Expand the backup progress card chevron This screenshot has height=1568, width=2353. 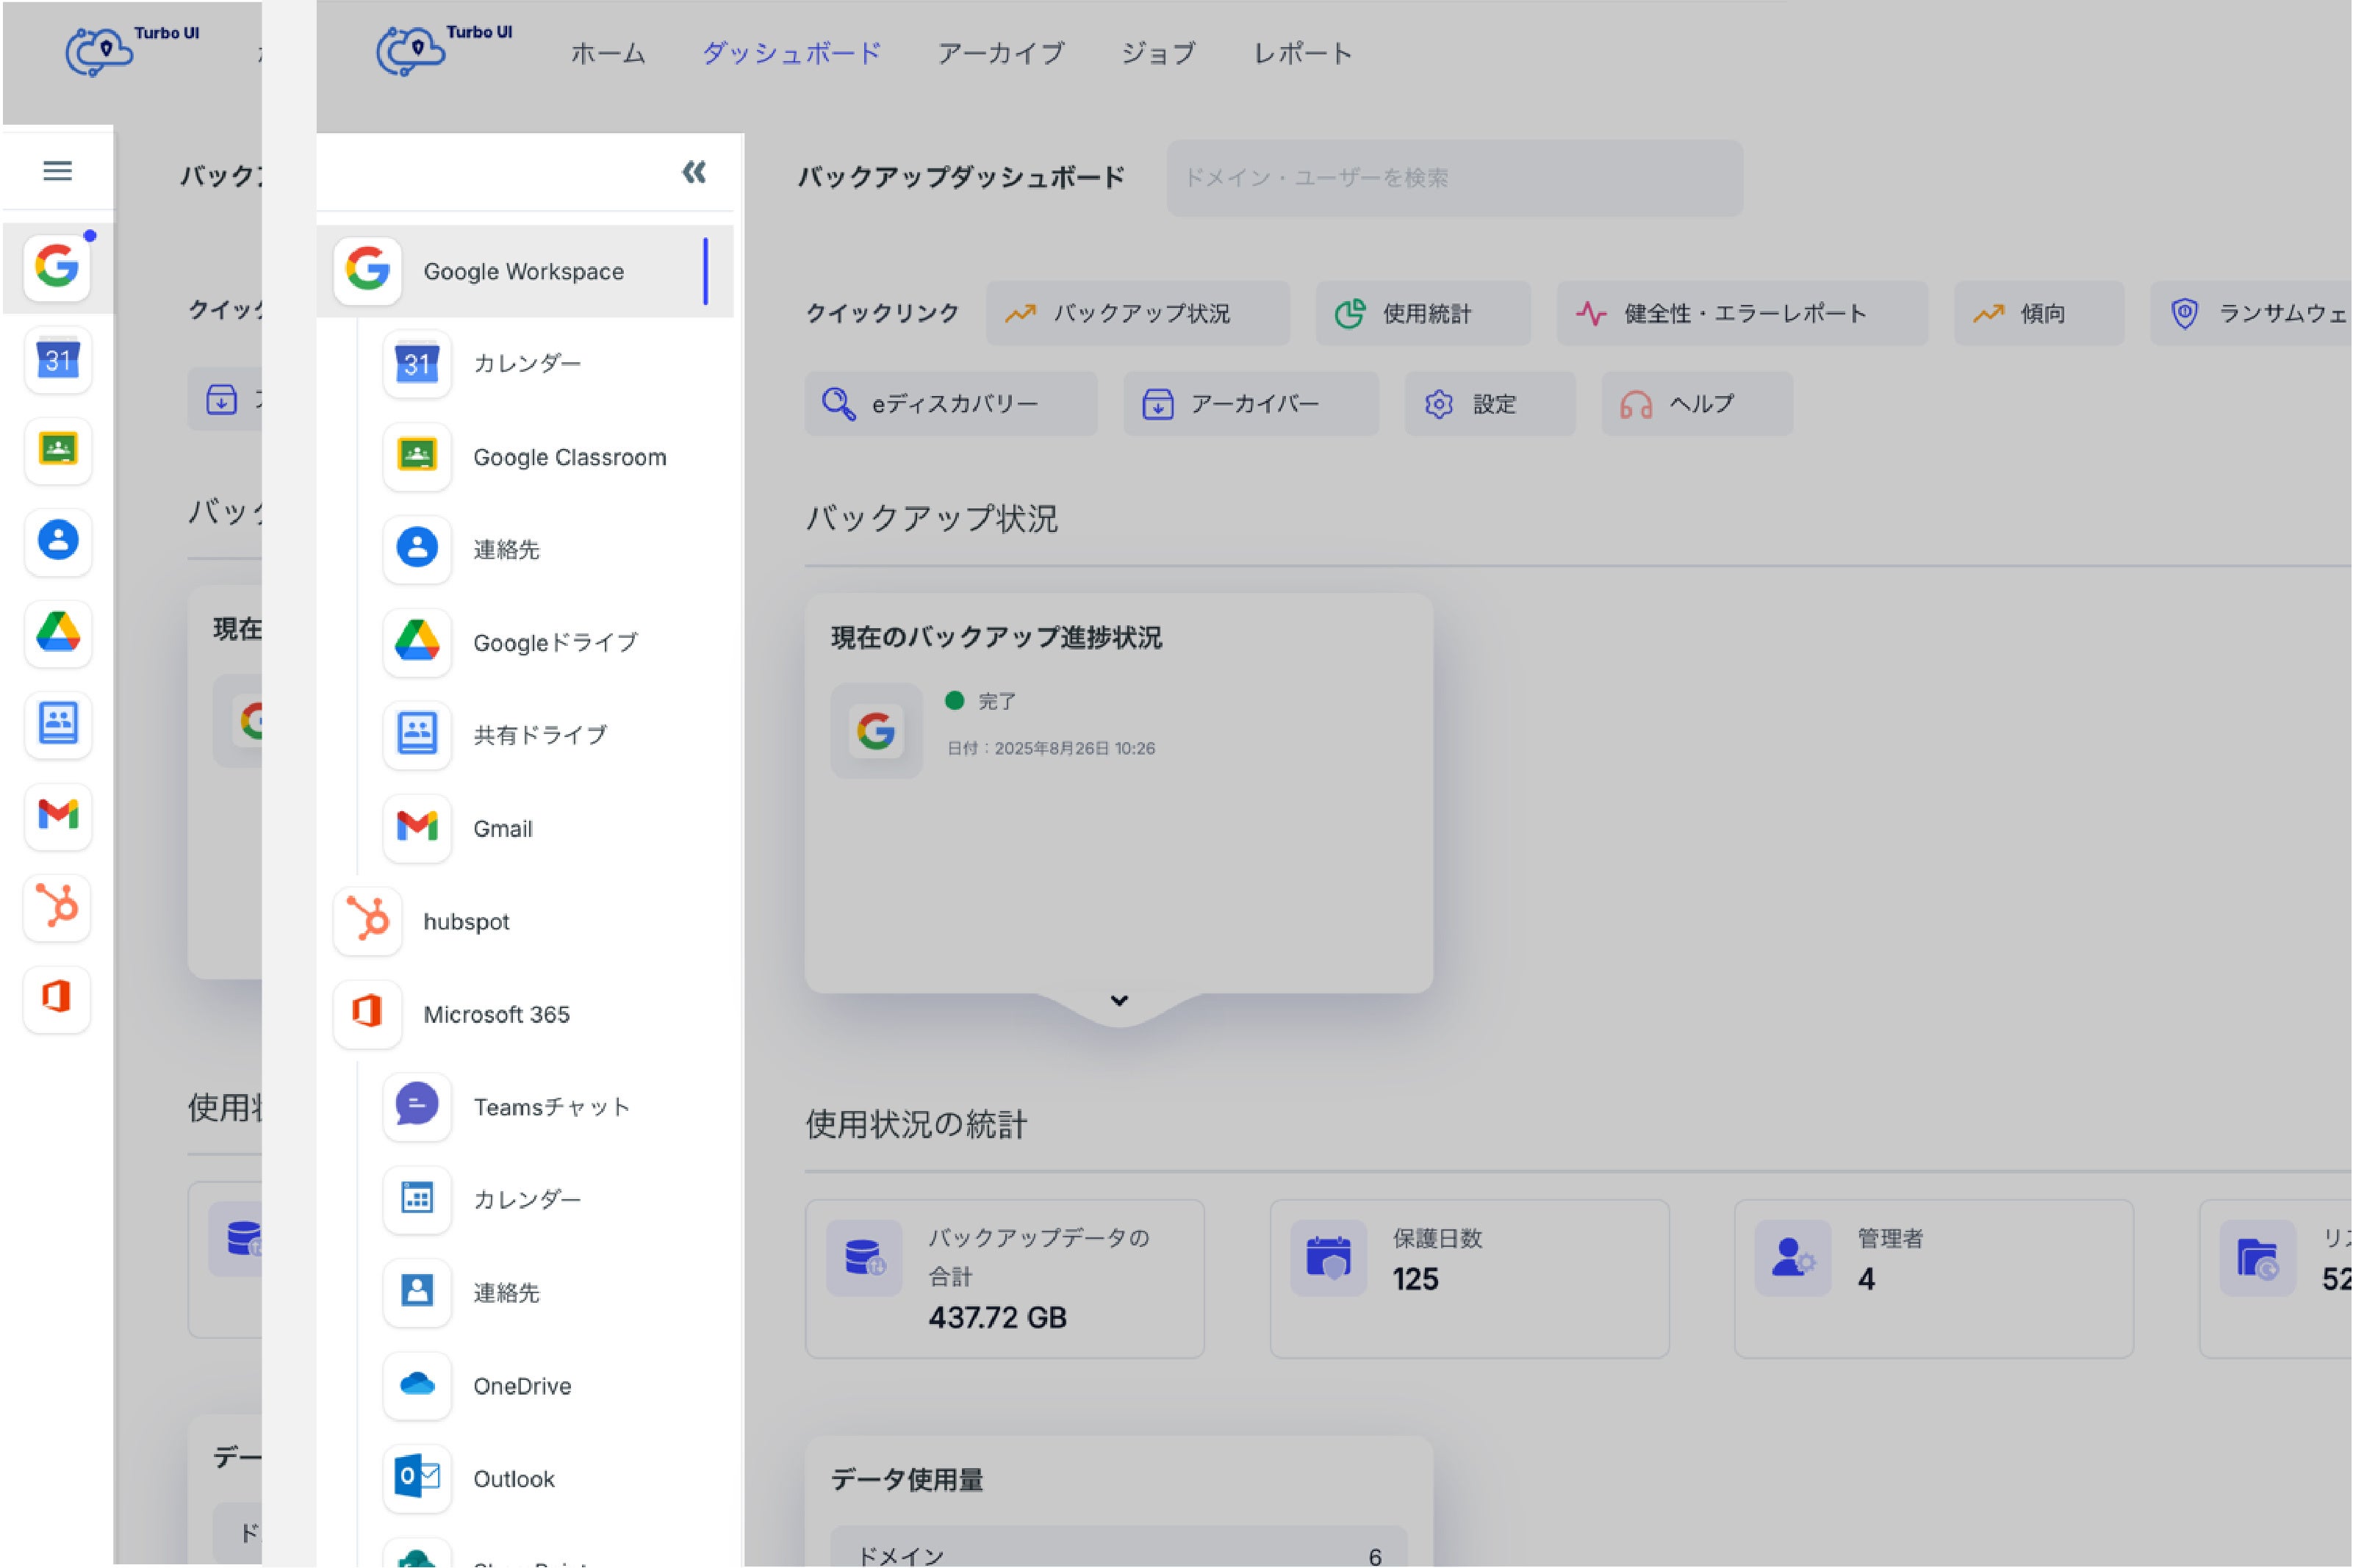(x=1119, y=1000)
